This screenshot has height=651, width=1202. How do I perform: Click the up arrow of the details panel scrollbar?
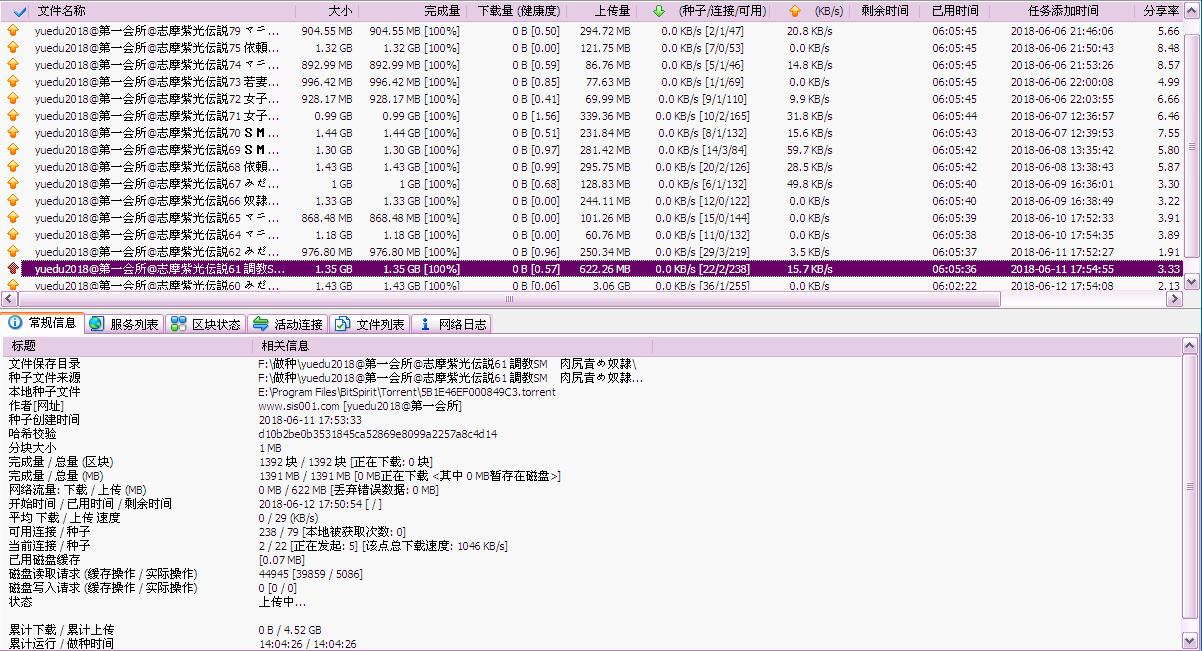point(1189,346)
